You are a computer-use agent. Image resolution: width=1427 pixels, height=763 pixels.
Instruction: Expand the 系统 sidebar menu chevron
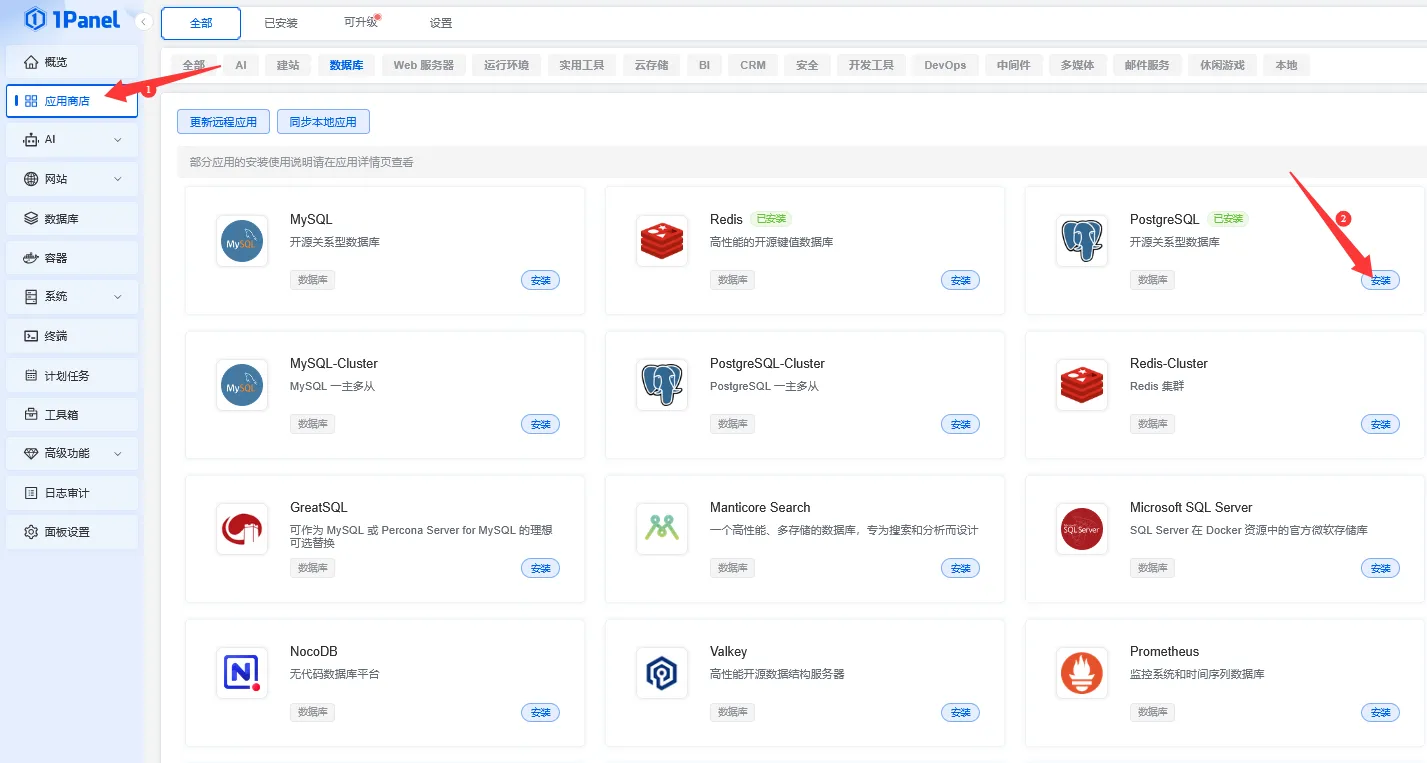[118, 297]
